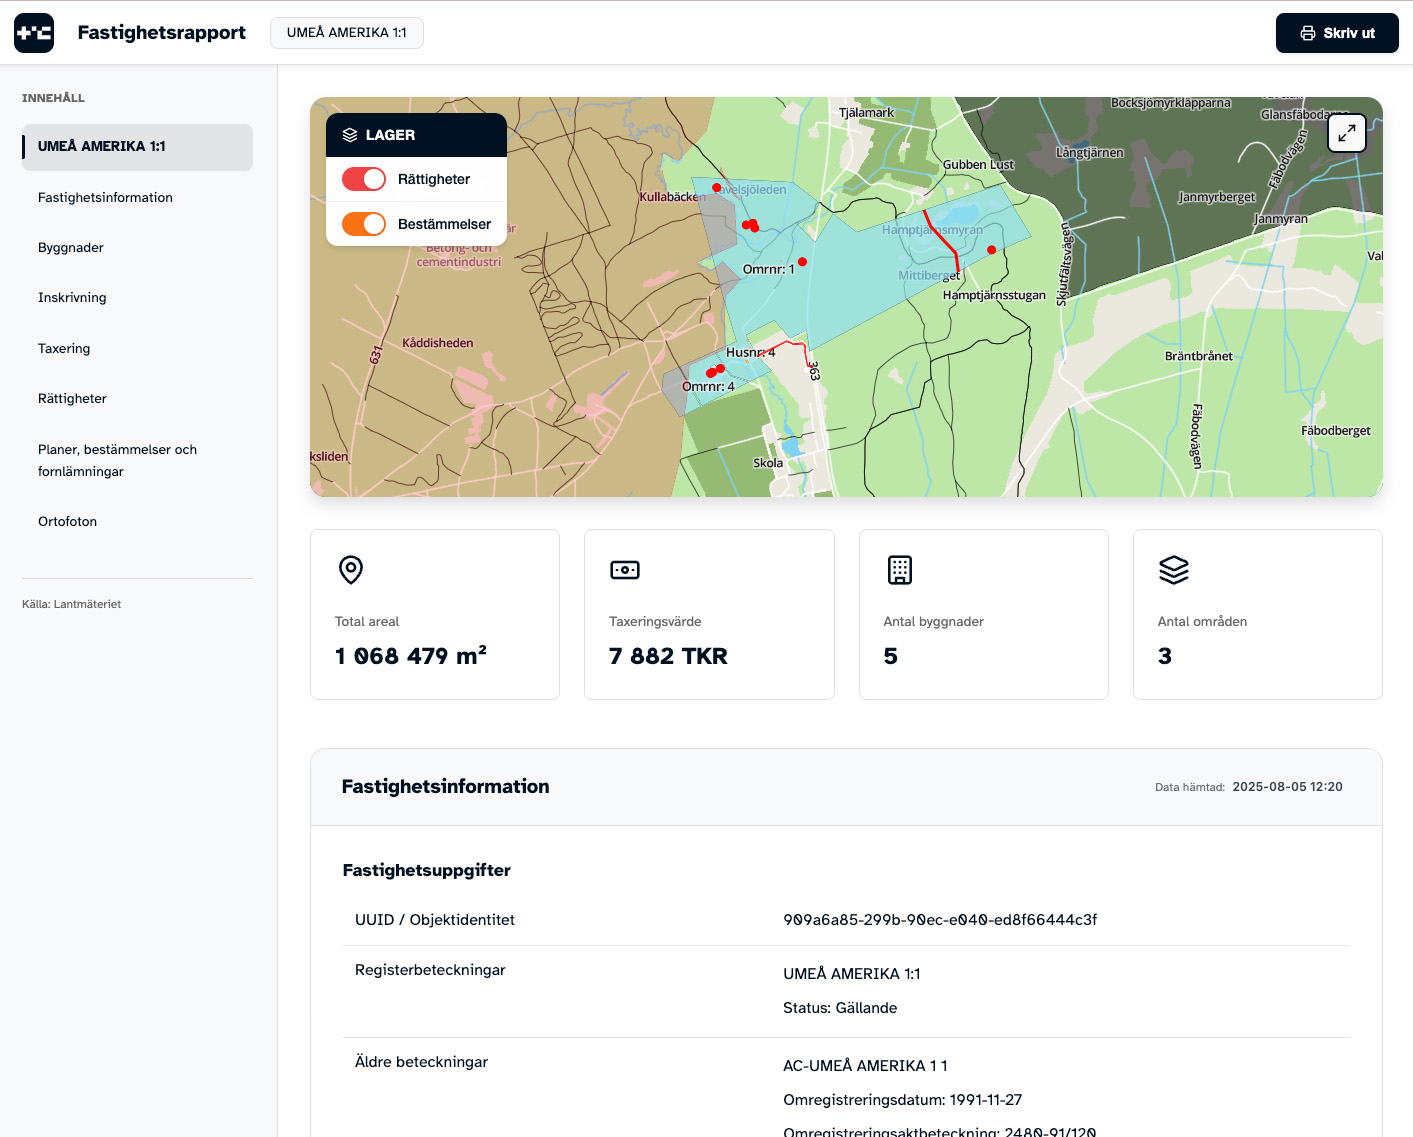Disable the Bestämmelser map layer

pyautogui.click(x=364, y=224)
